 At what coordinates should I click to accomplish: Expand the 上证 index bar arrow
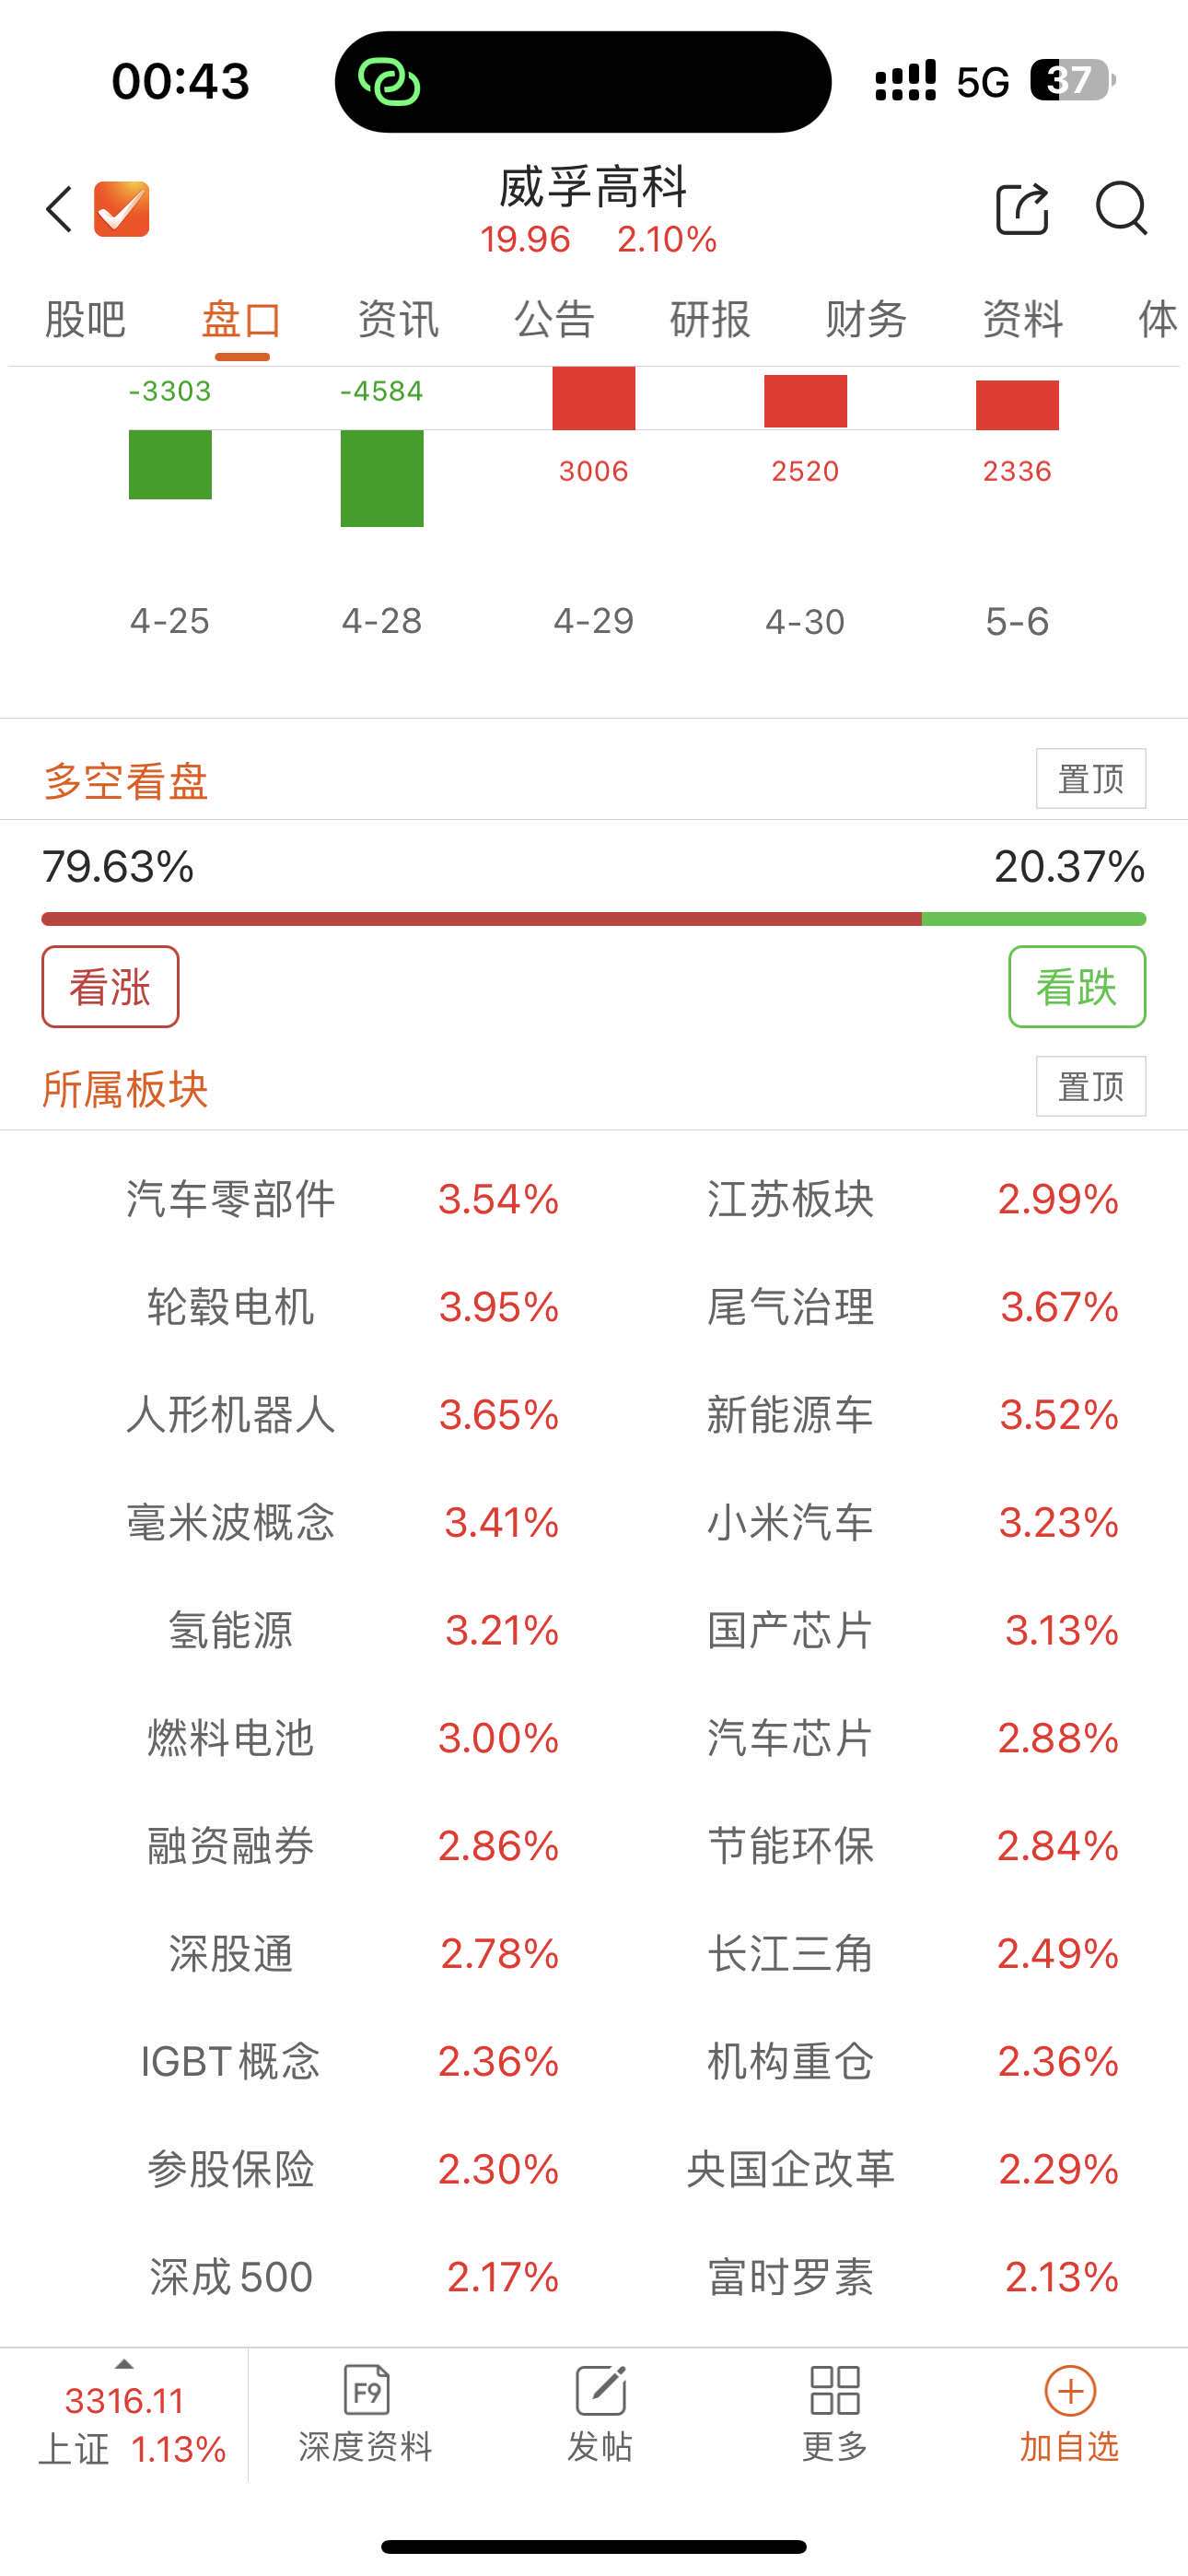[124, 2365]
